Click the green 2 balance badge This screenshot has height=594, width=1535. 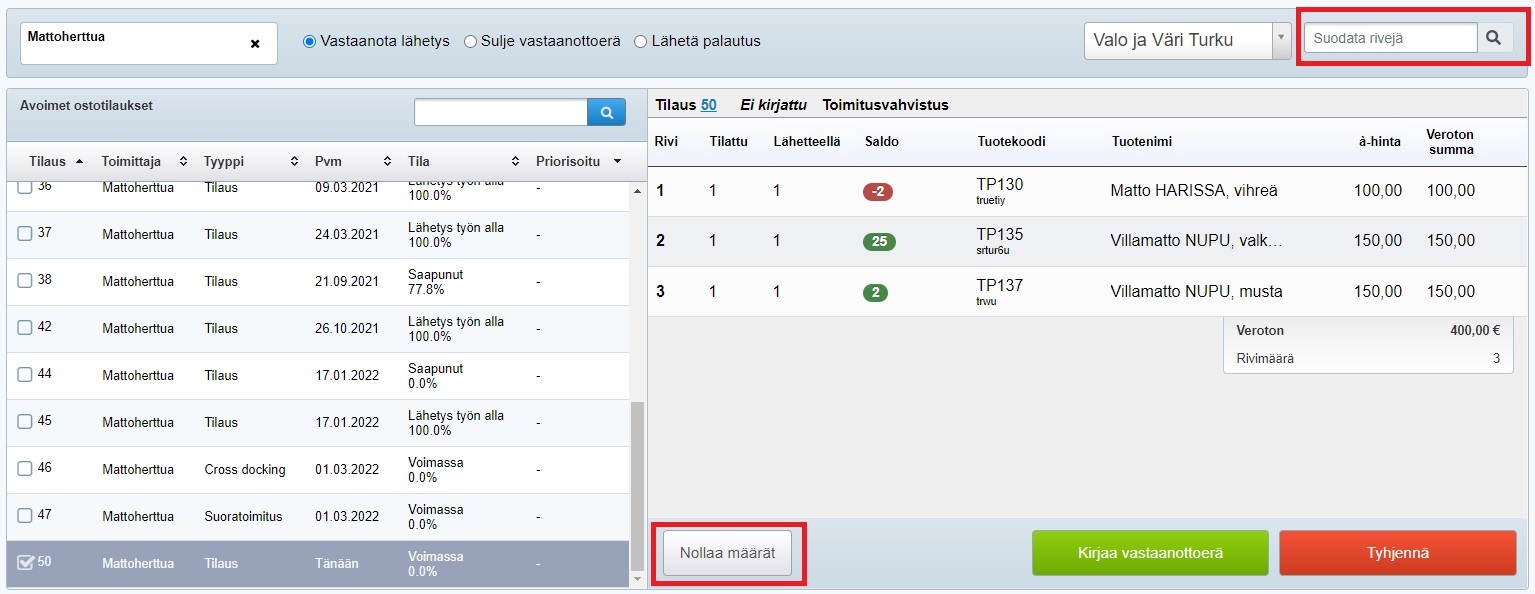tap(875, 292)
